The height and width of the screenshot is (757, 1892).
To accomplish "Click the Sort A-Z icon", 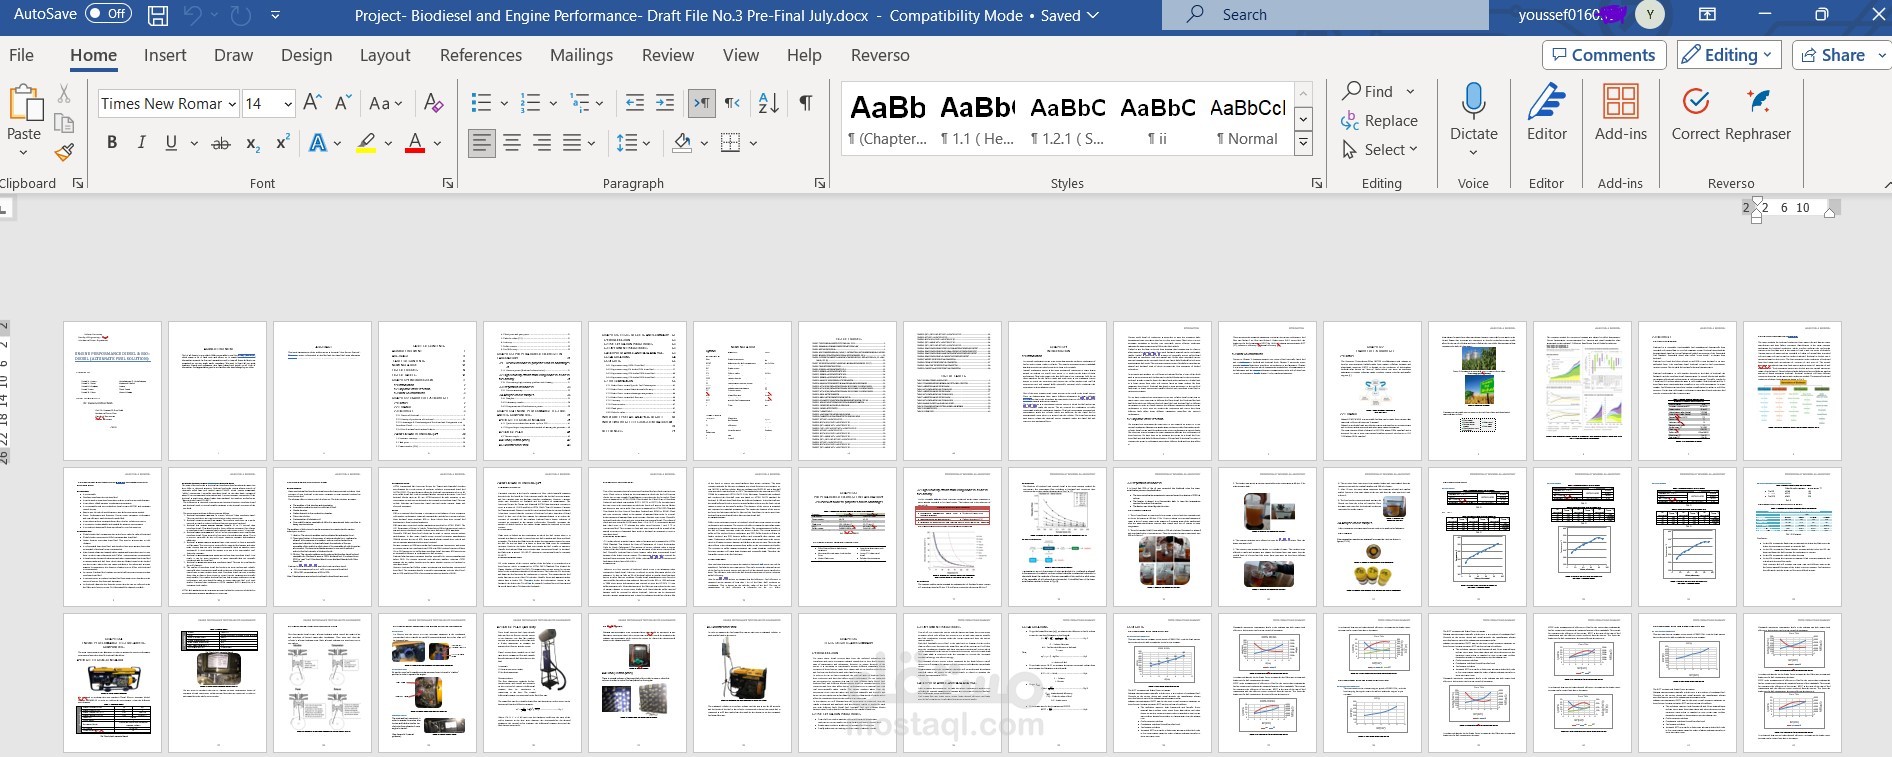I will pyautogui.click(x=768, y=103).
